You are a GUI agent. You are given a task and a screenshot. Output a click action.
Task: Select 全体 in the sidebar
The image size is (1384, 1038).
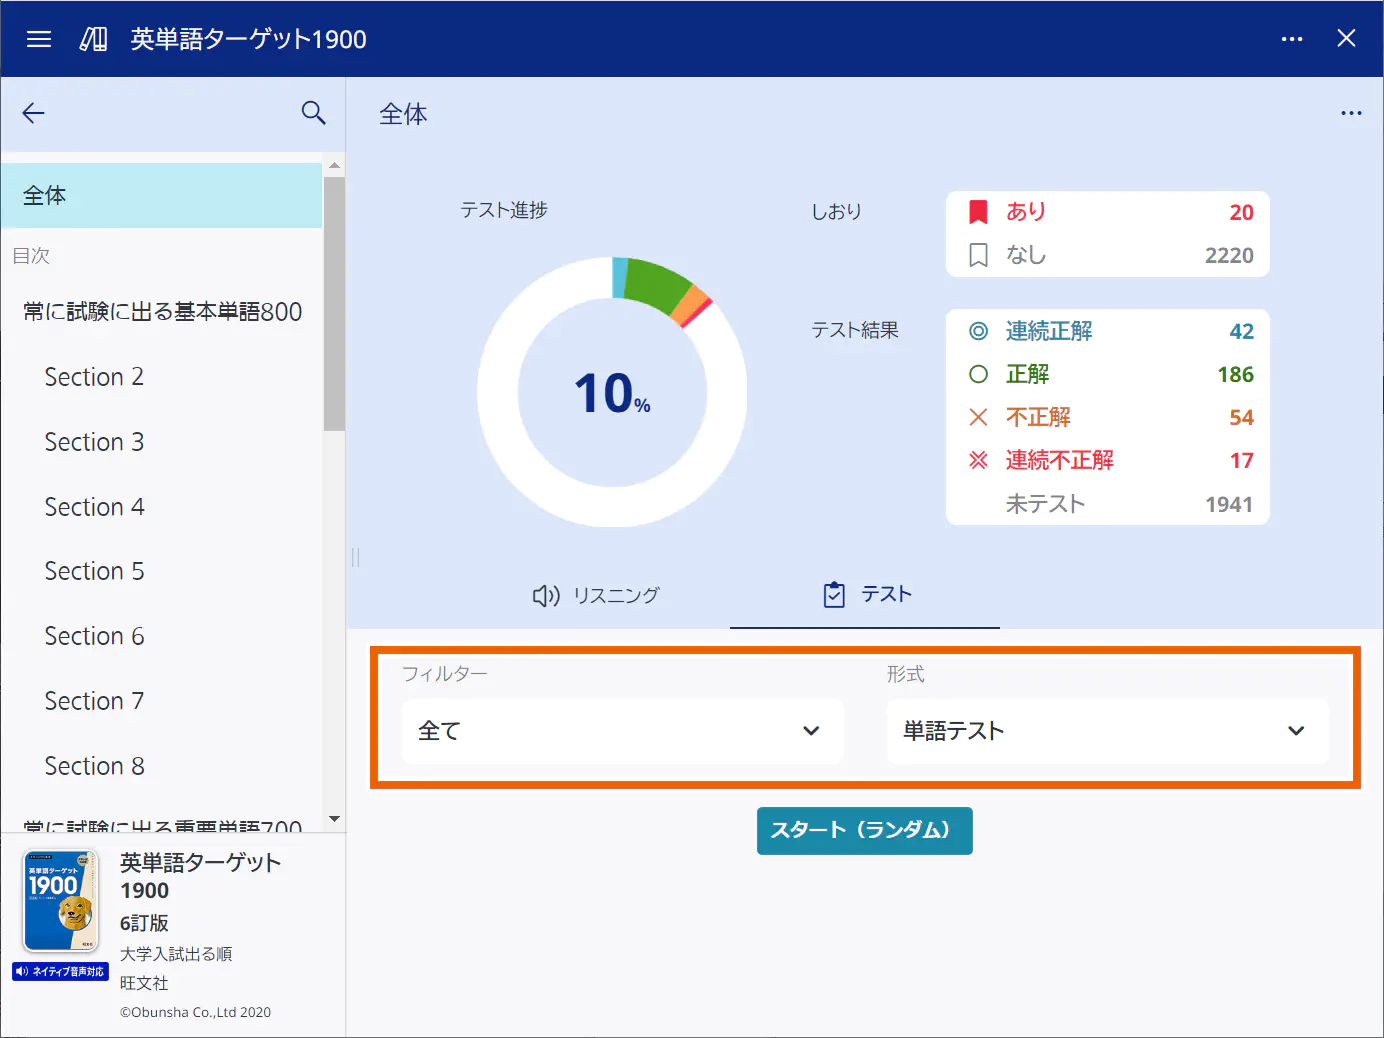pos(162,196)
